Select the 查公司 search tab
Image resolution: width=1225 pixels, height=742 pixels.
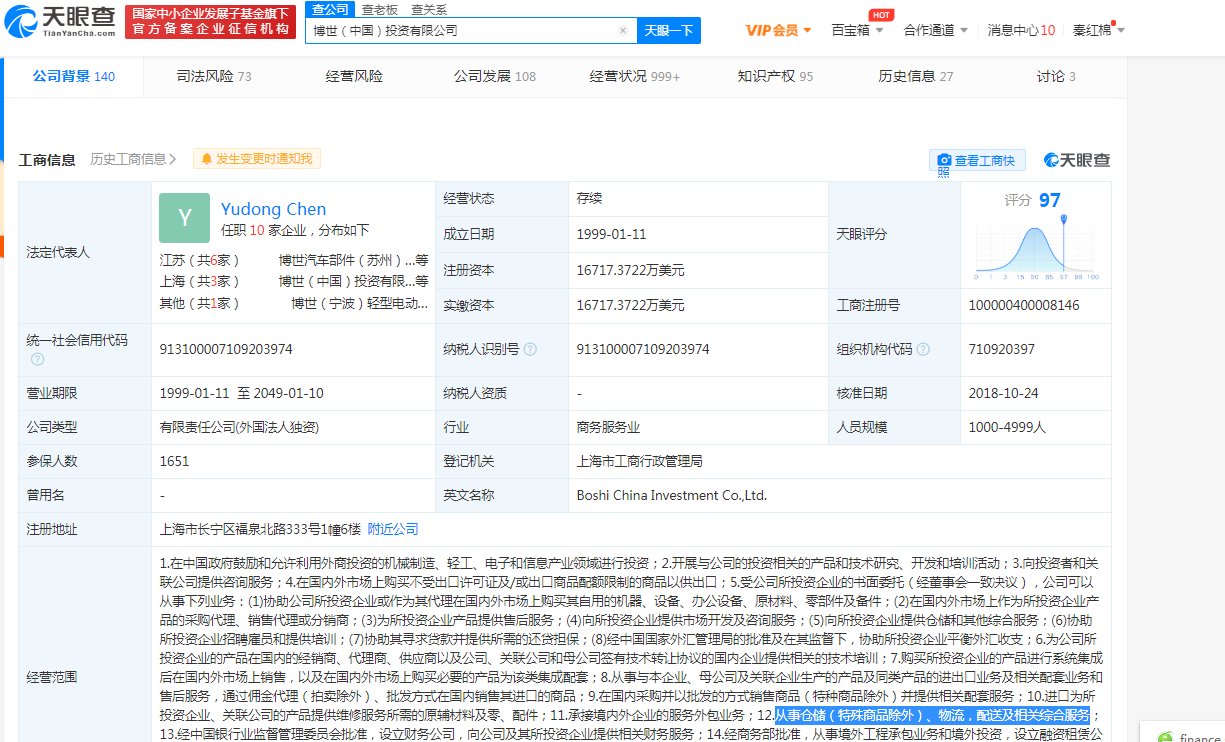point(330,9)
